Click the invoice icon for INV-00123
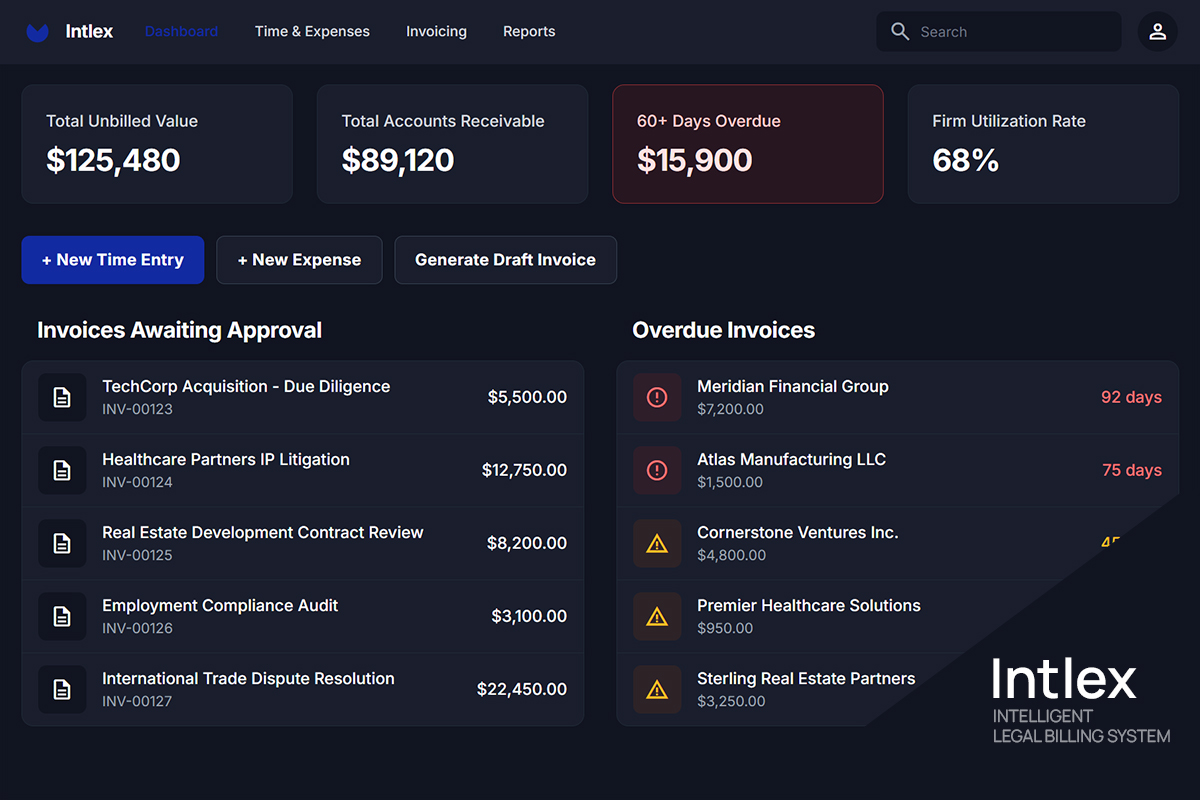The image size is (1200, 800). tap(61, 397)
